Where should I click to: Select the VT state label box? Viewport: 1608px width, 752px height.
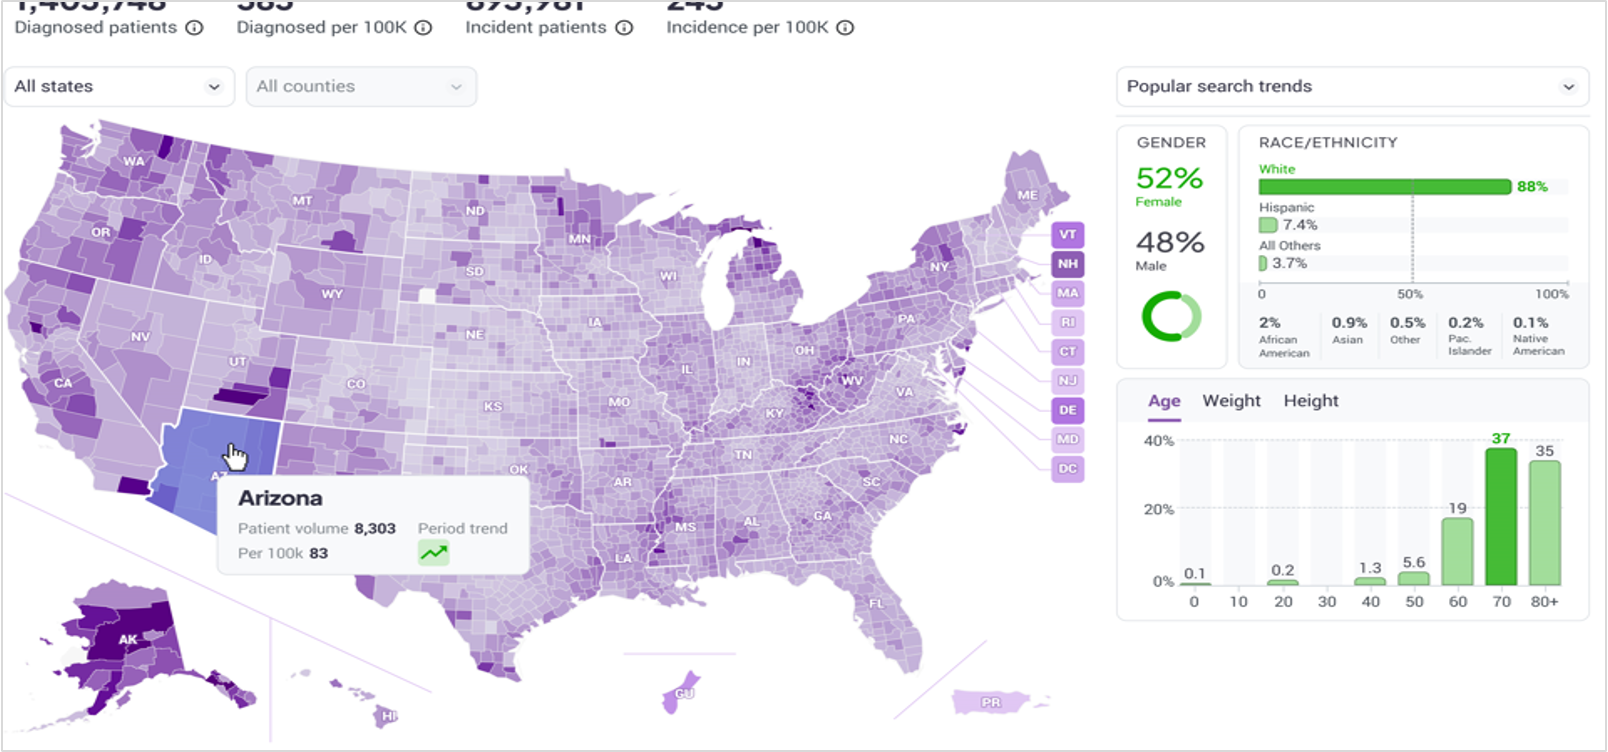tap(1067, 235)
